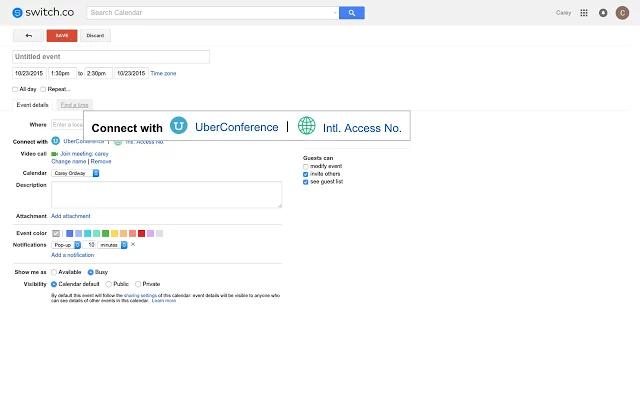Click the Untitled event title field
Image resolution: width=640 pixels, height=400 pixels.
tap(111, 57)
